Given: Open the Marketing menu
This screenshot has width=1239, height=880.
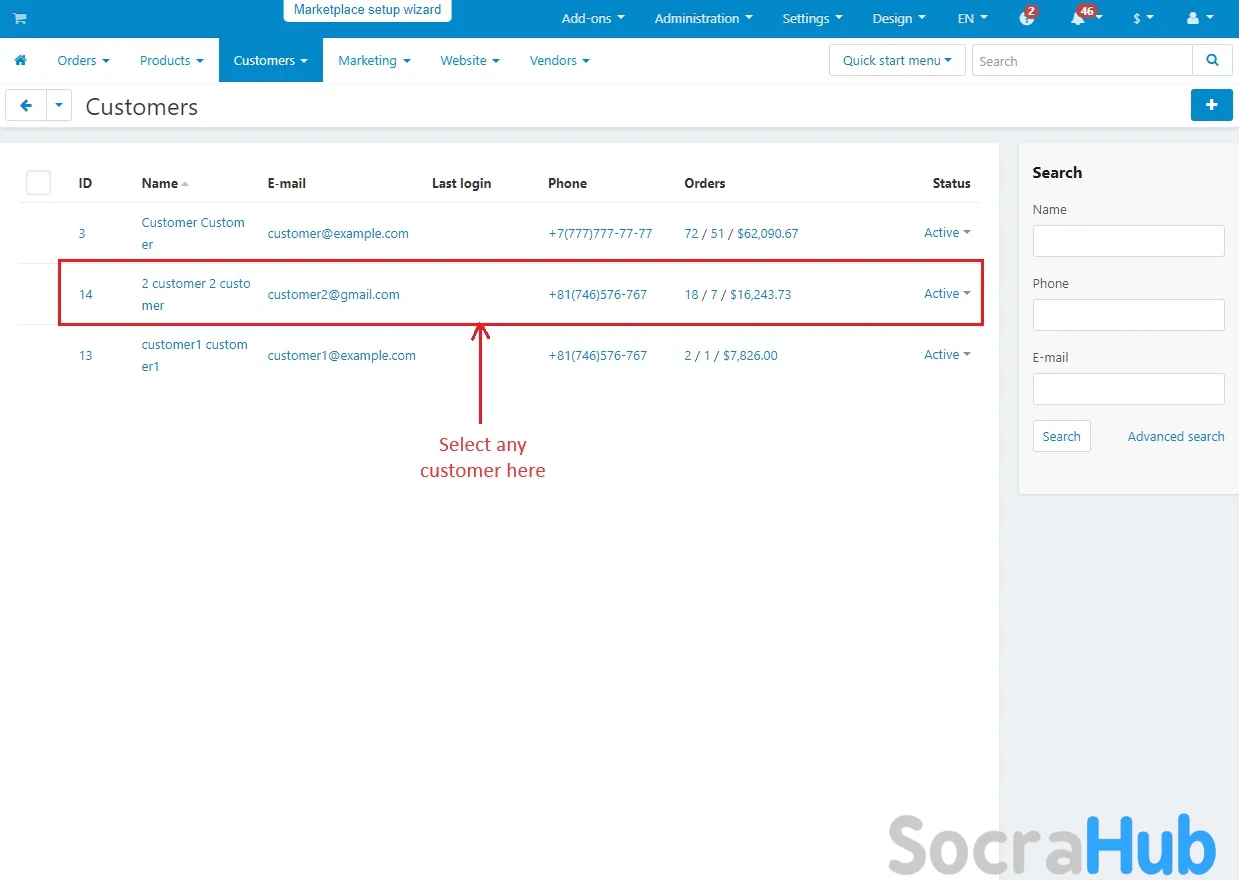Looking at the screenshot, I should tap(374, 61).
